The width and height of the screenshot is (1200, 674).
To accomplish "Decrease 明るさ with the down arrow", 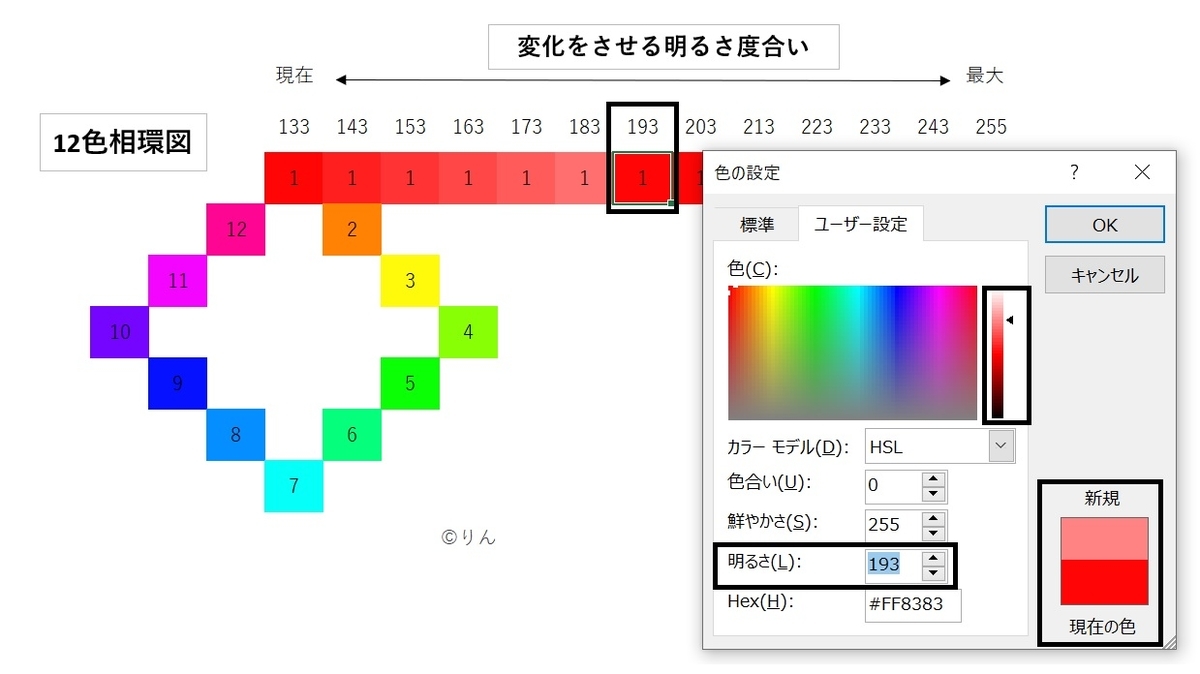I will pyautogui.click(x=934, y=573).
